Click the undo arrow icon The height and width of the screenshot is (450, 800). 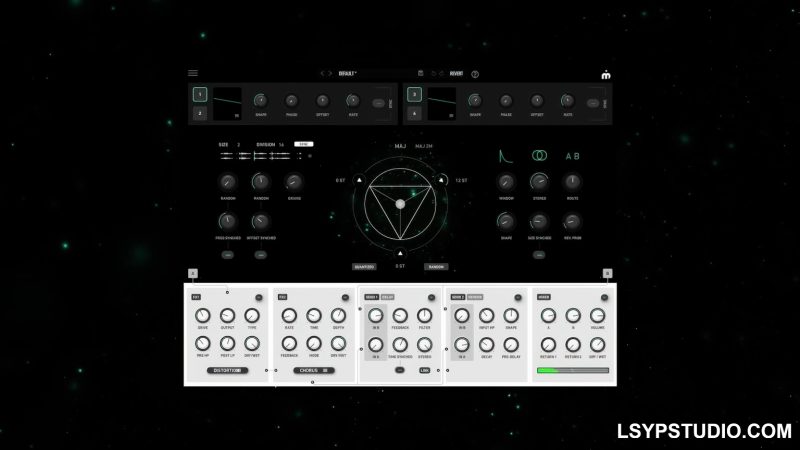[x=434, y=73]
